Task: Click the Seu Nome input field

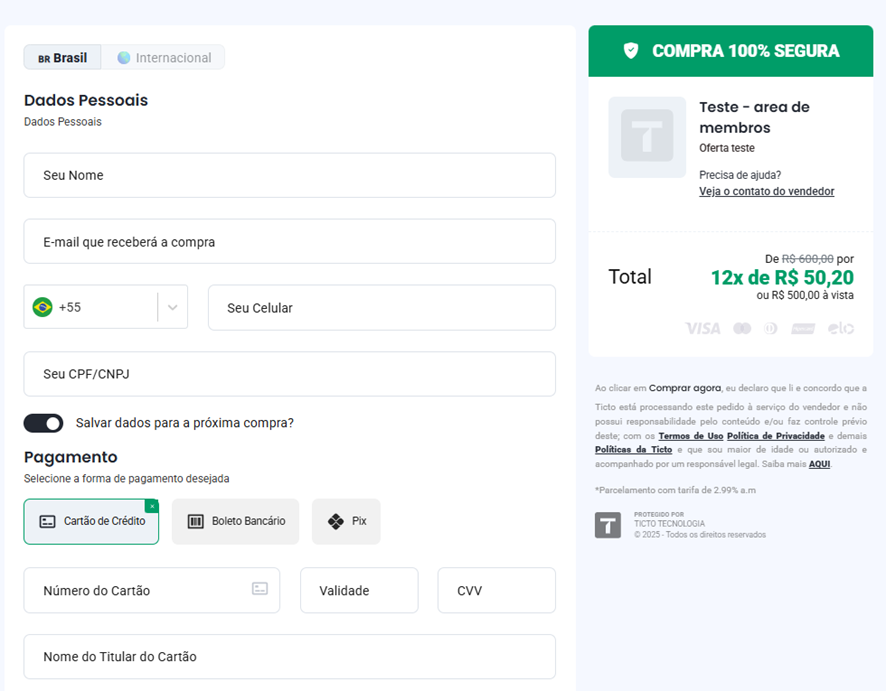Action: (289, 175)
